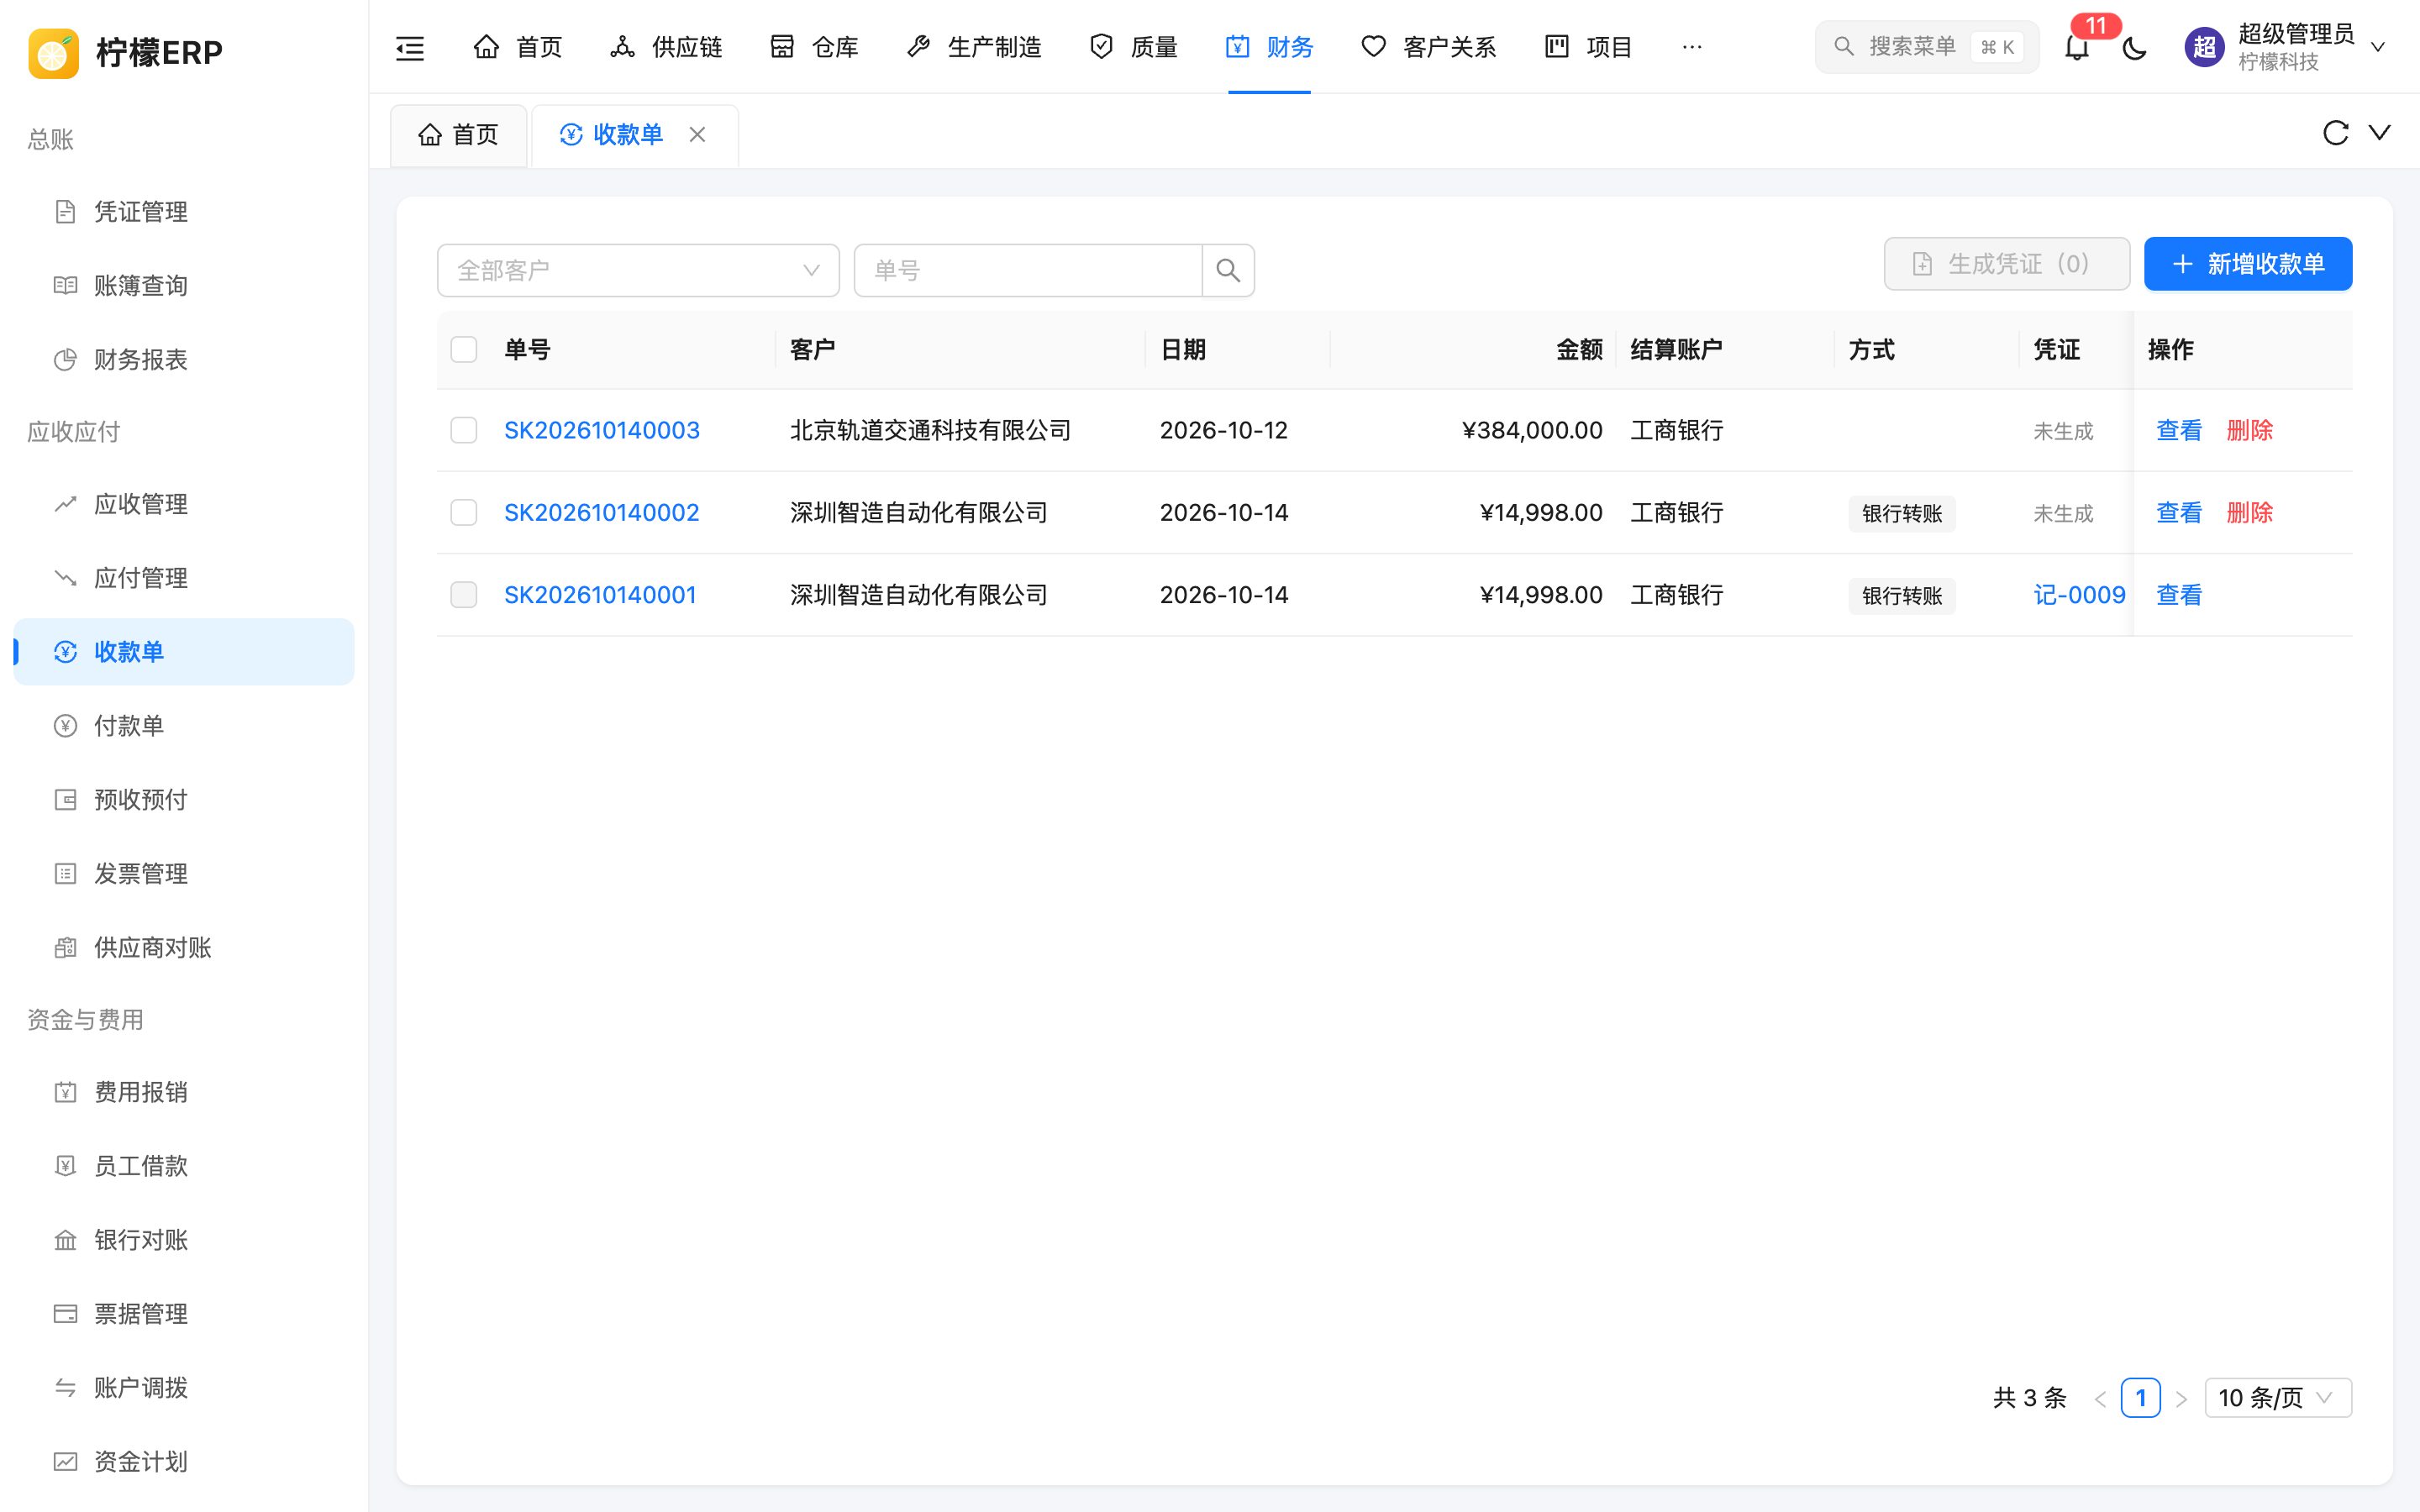Open the 客户关系 top menu

(1428, 47)
